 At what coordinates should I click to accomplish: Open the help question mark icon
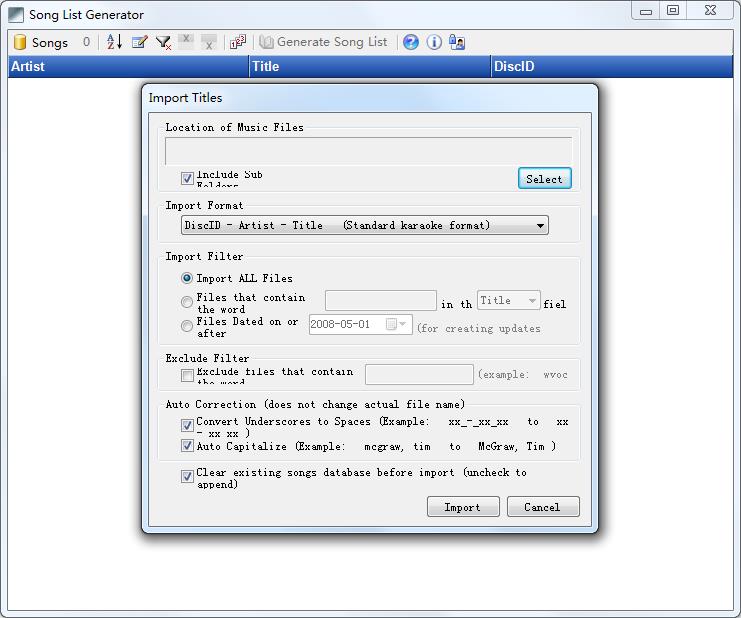pos(411,42)
